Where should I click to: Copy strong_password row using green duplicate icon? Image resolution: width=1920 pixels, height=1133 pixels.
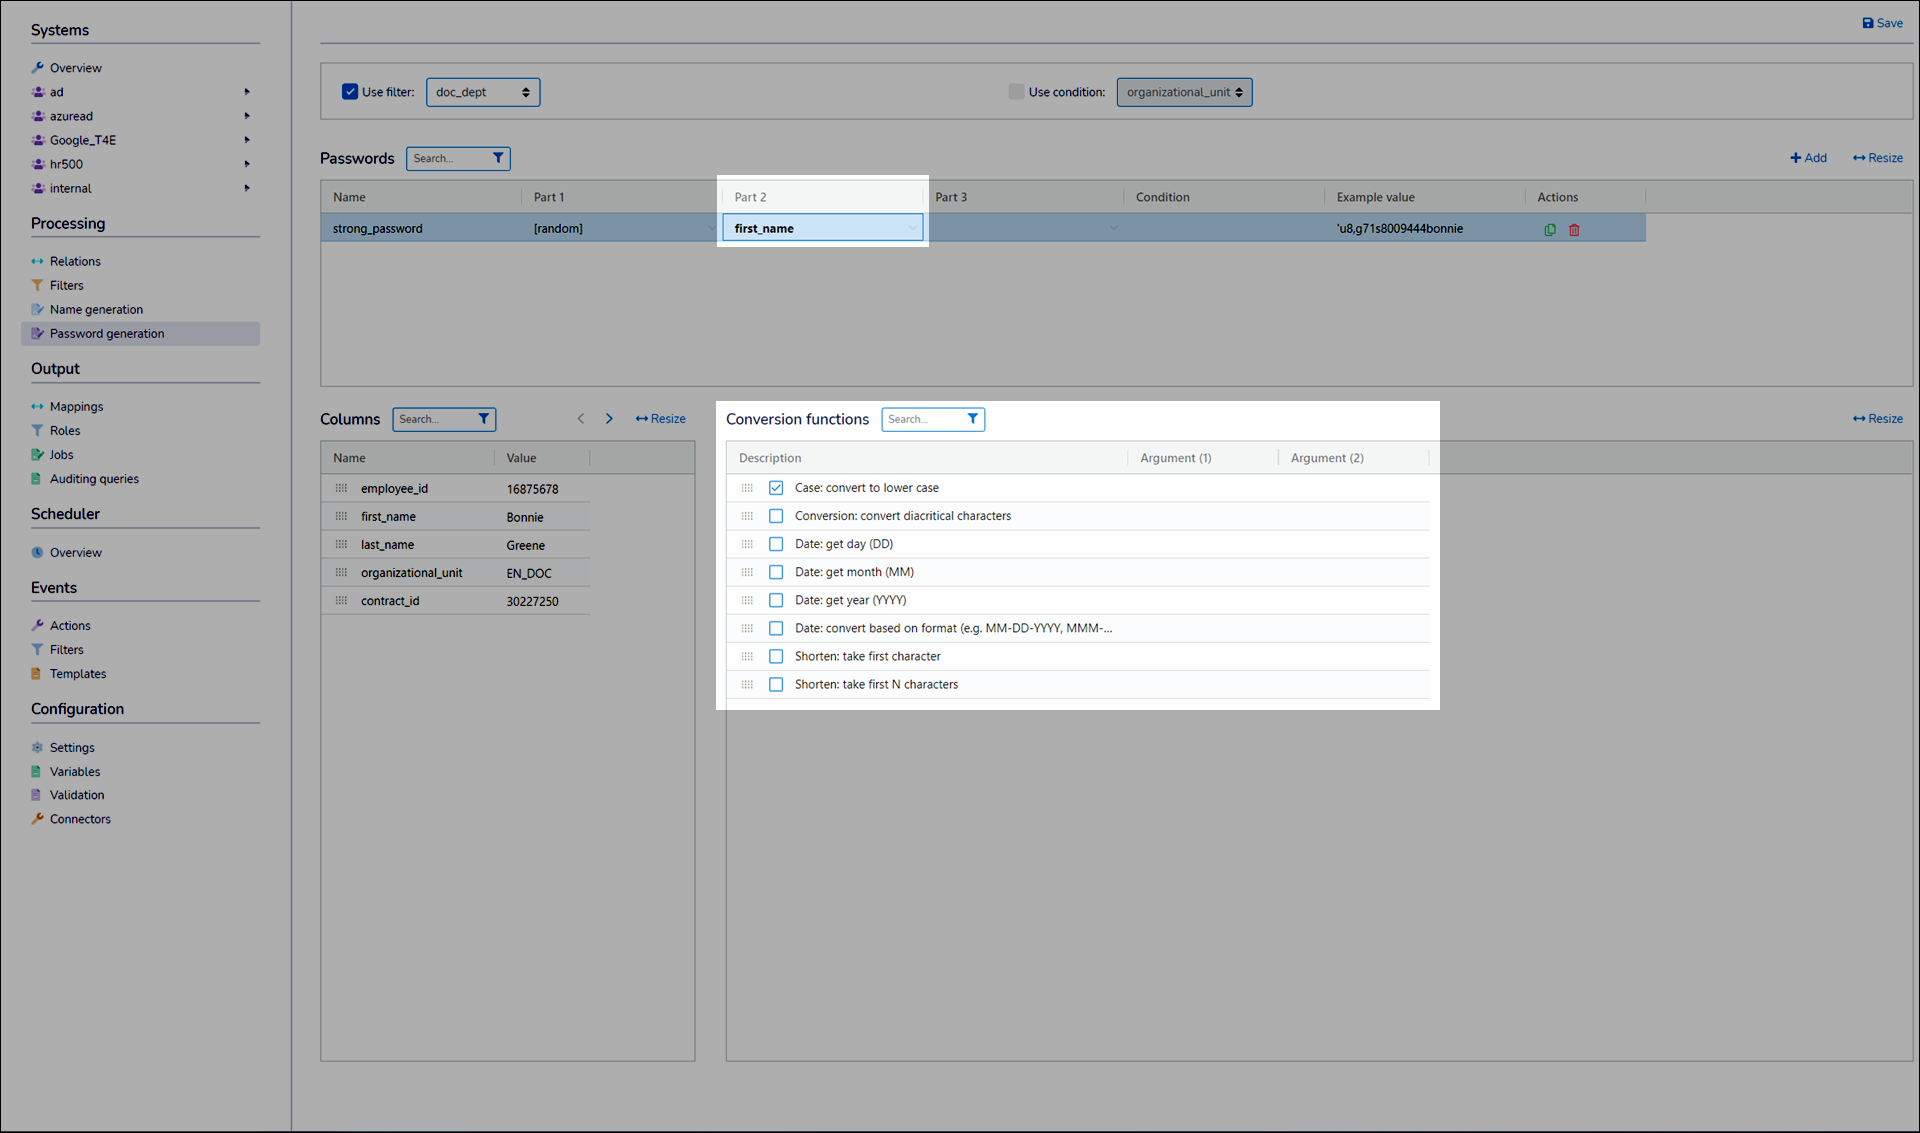pos(1550,230)
